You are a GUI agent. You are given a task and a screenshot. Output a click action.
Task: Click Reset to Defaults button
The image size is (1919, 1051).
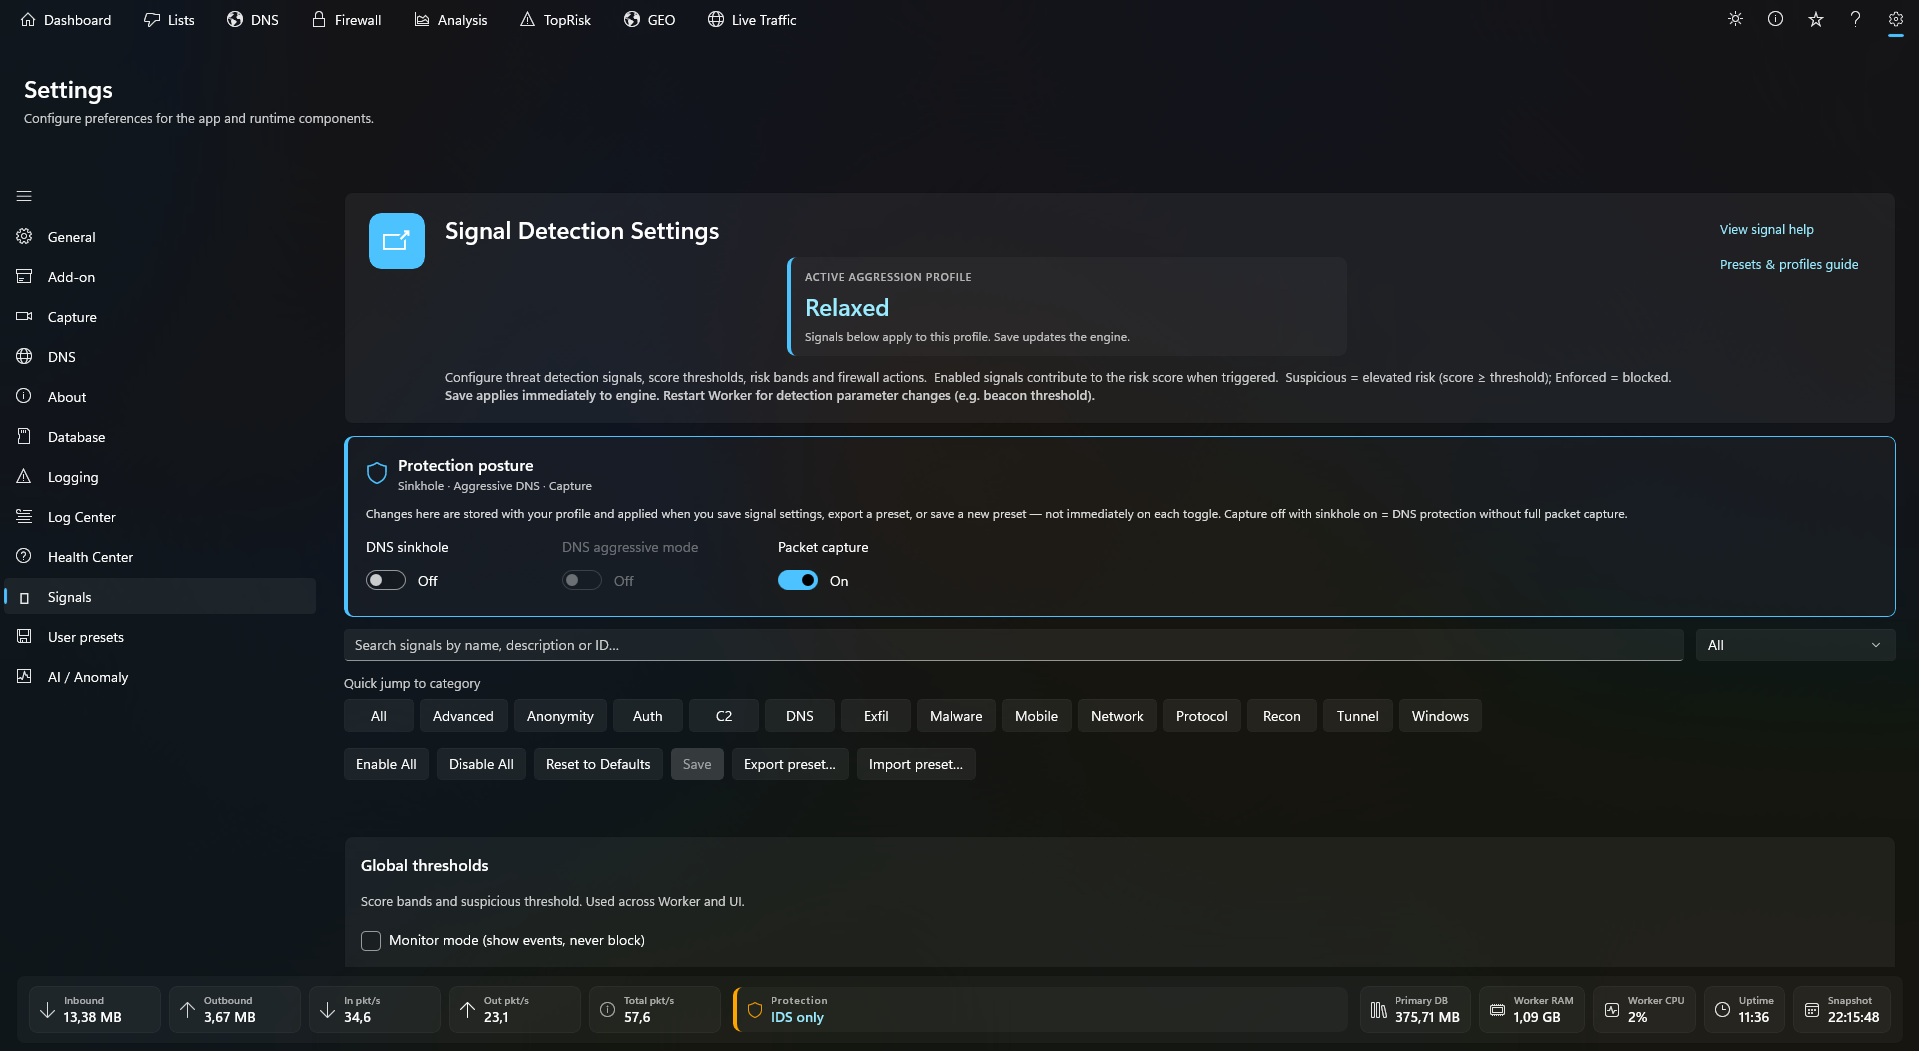(x=598, y=764)
